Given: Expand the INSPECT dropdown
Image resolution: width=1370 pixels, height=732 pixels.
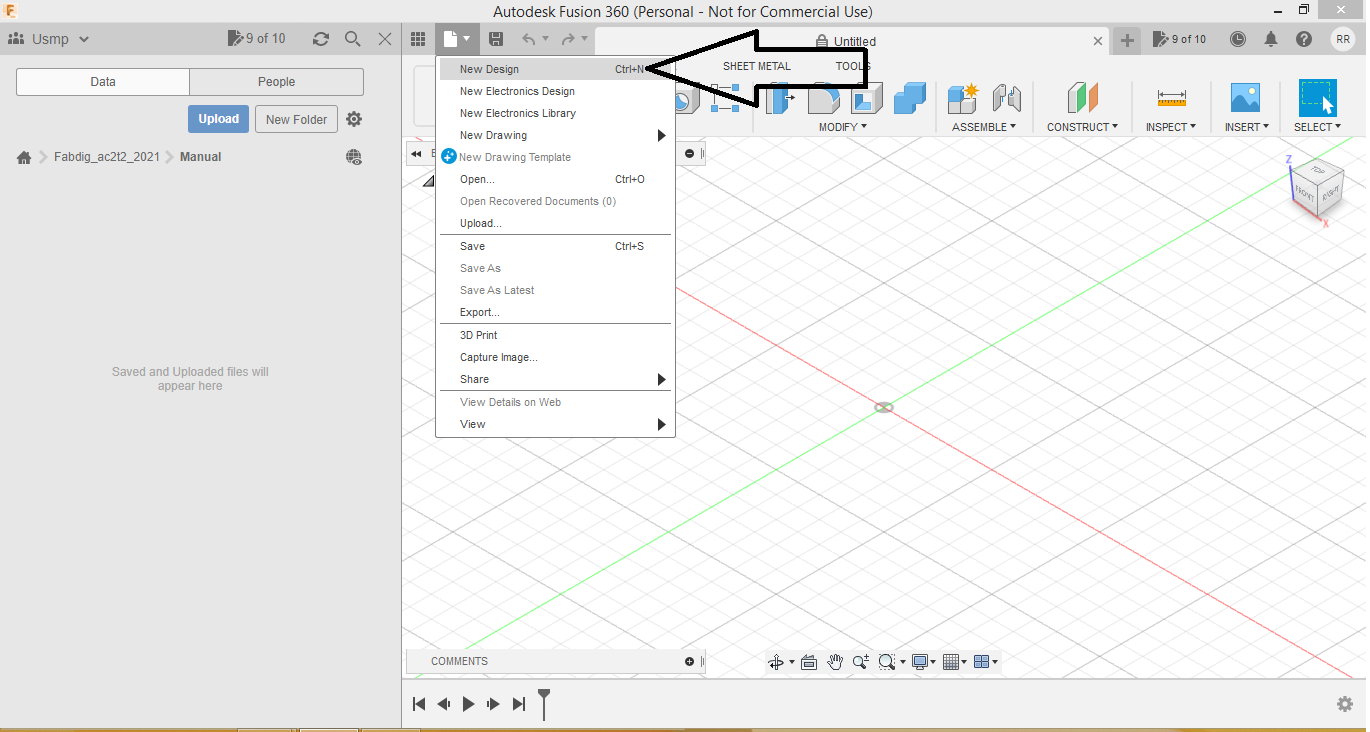Looking at the screenshot, I should tap(1171, 127).
